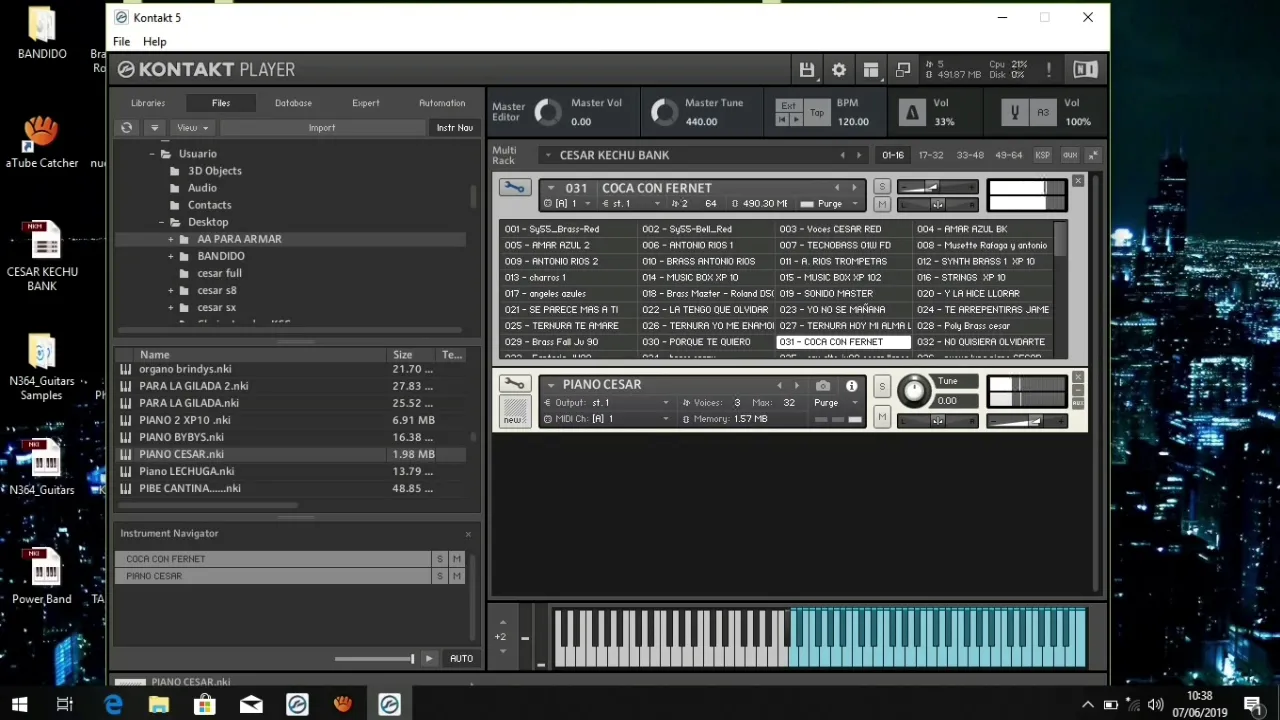Switch to rack page 17-32
Screen dimensions: 1280x720
pyautogui.click(x=931, y=155)
